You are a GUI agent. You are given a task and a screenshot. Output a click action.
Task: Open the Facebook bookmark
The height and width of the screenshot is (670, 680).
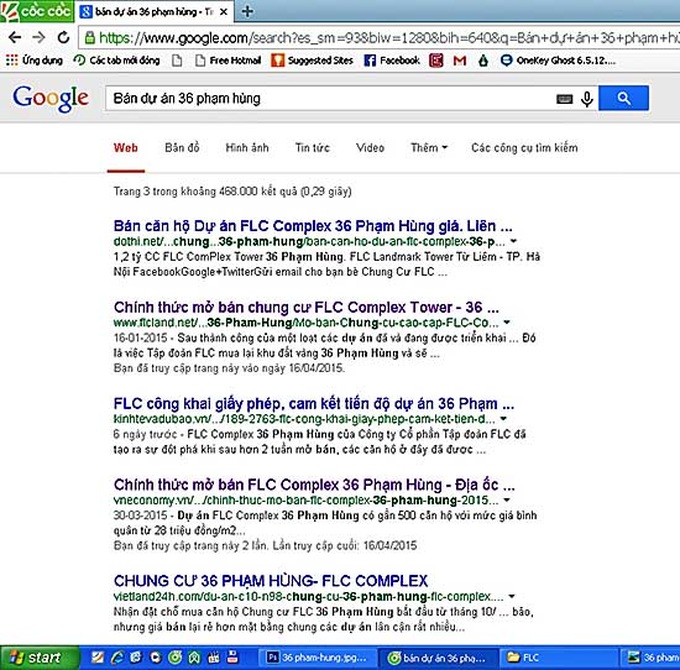tap(392, 60)
